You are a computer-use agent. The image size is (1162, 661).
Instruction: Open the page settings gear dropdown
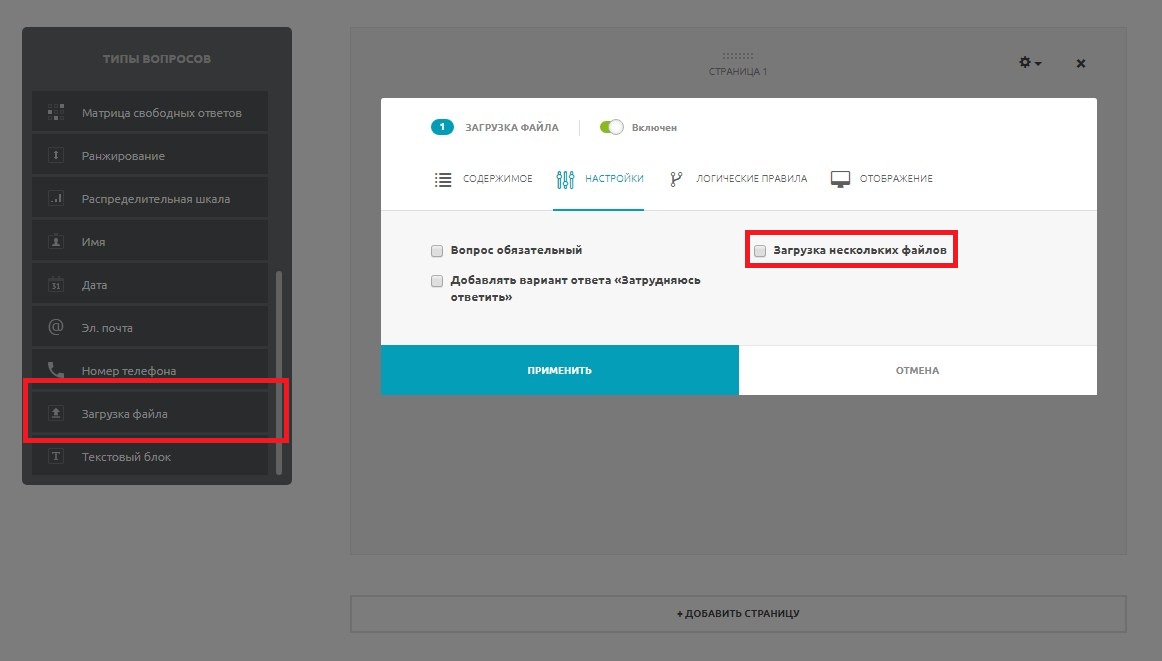(x=1029, y=63)
